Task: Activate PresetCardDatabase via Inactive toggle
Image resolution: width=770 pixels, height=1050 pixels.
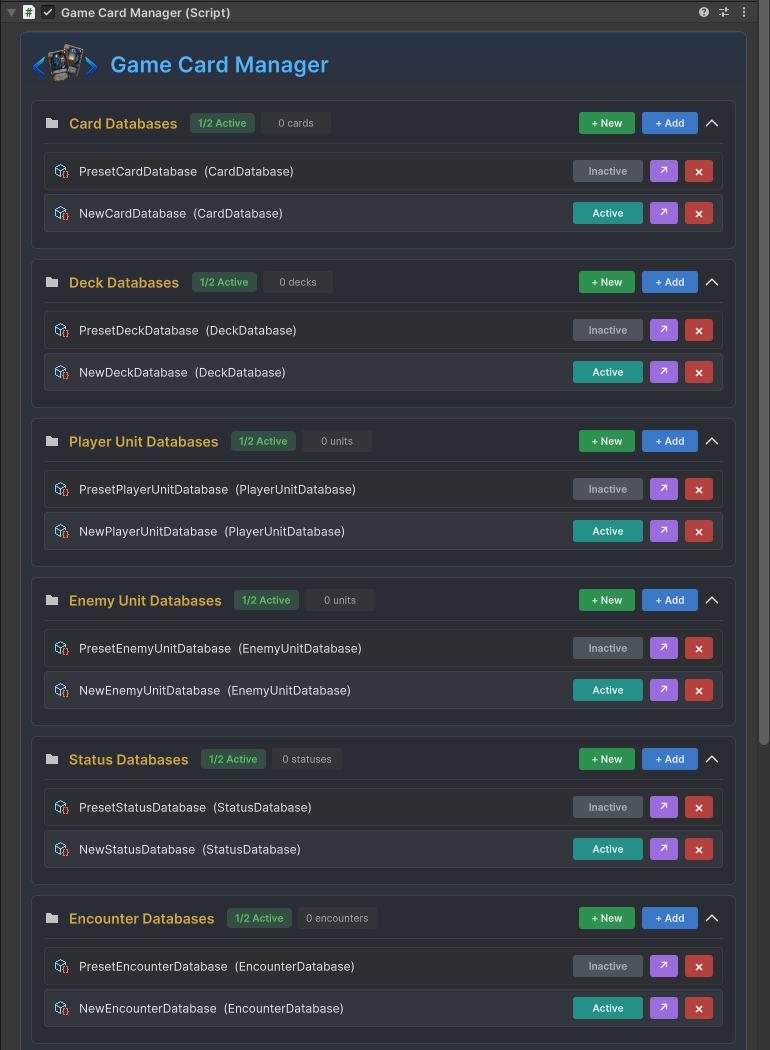Action: [x=607, y=171]
